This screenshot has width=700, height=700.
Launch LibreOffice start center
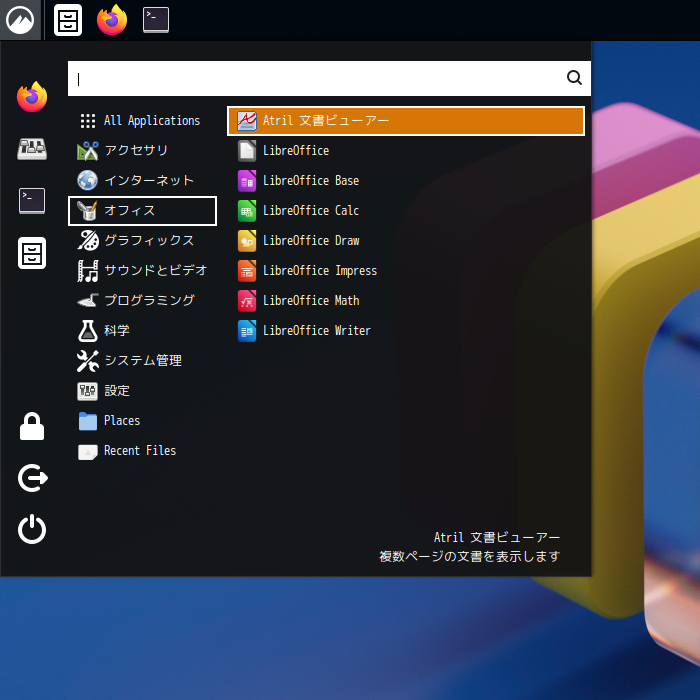tap(406, 150)
